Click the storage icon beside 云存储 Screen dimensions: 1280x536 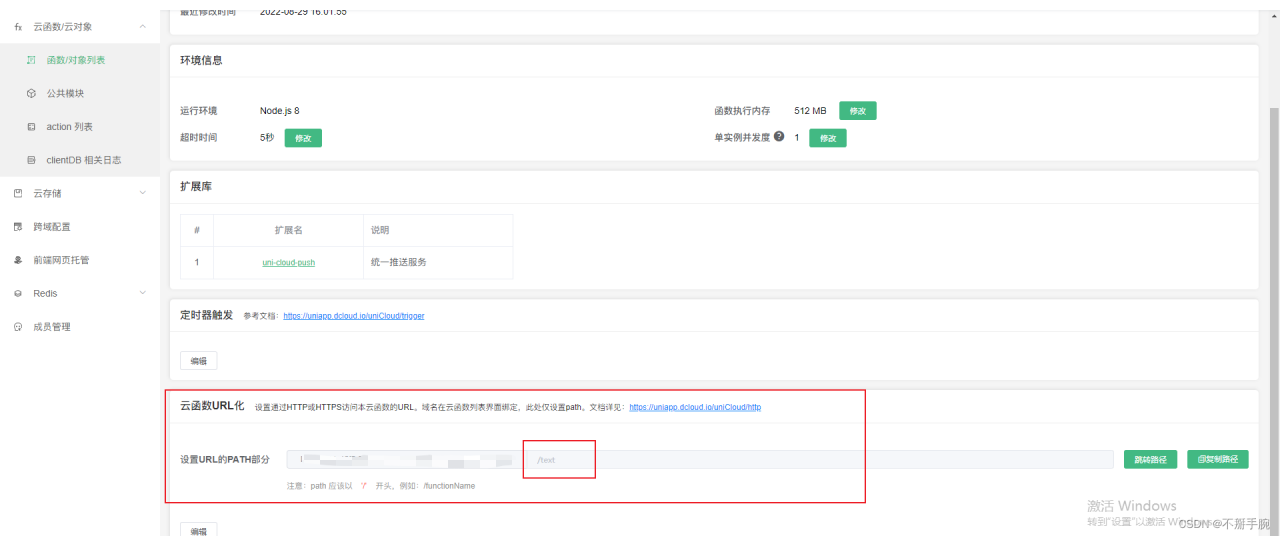[x=18, y=193]
